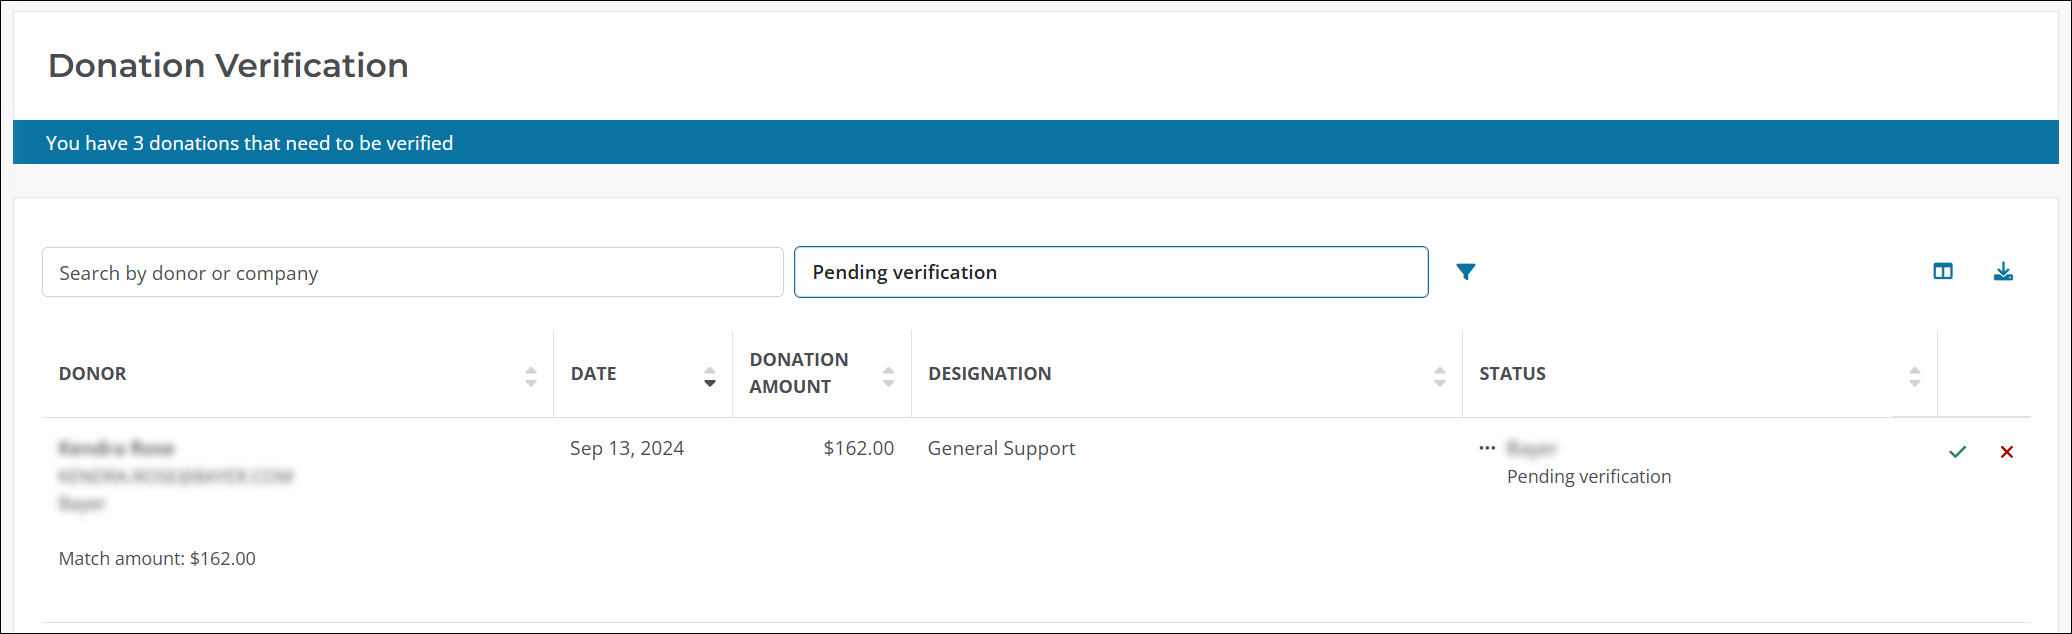Click the download export icon
The height and width of the screenshot is (634, 2072).
(x=2003, y=272)
